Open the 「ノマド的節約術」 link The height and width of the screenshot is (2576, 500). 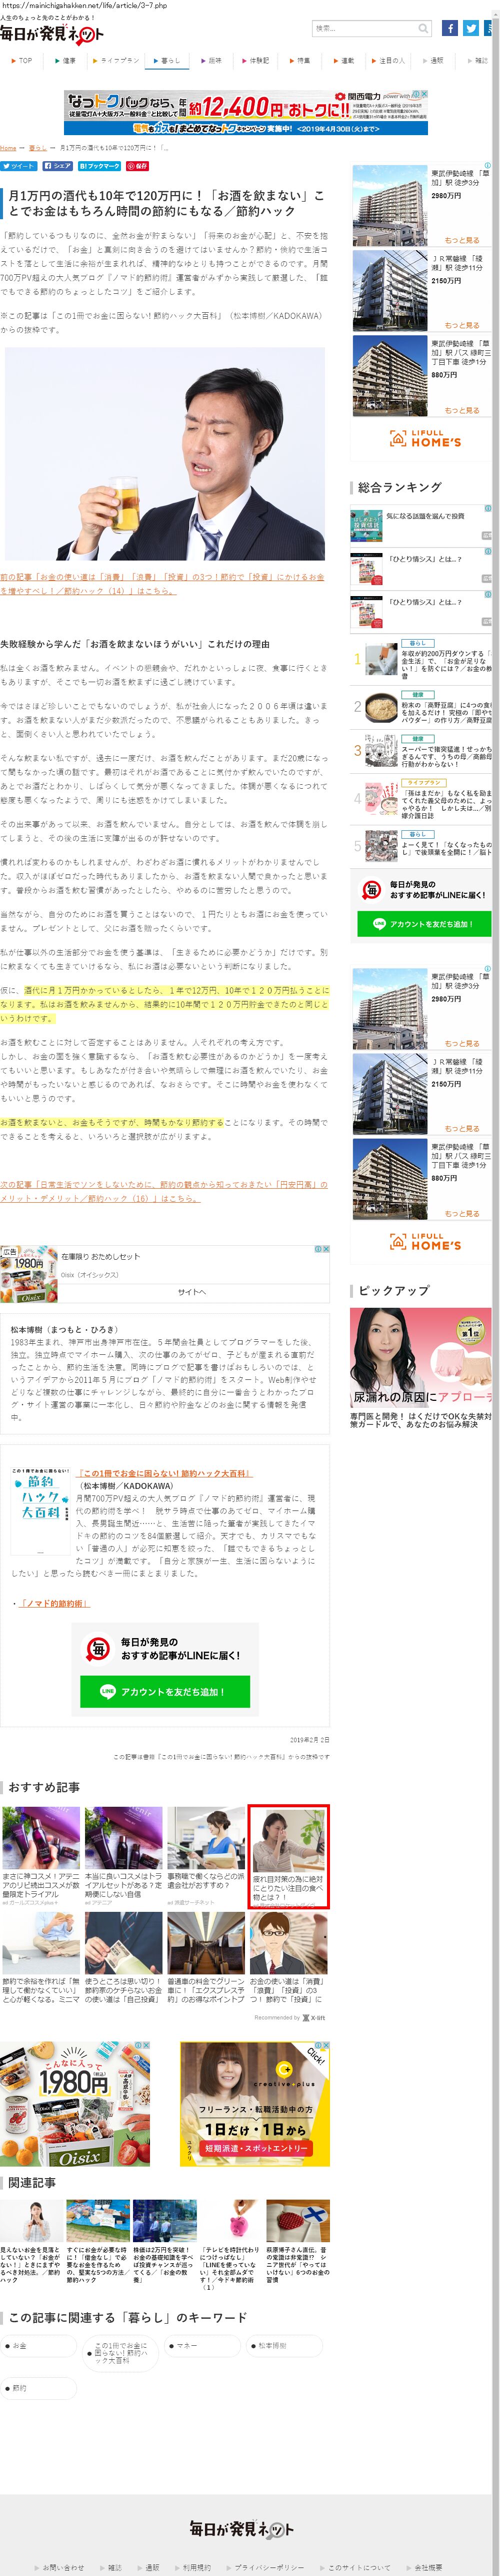coord(54,1604)
